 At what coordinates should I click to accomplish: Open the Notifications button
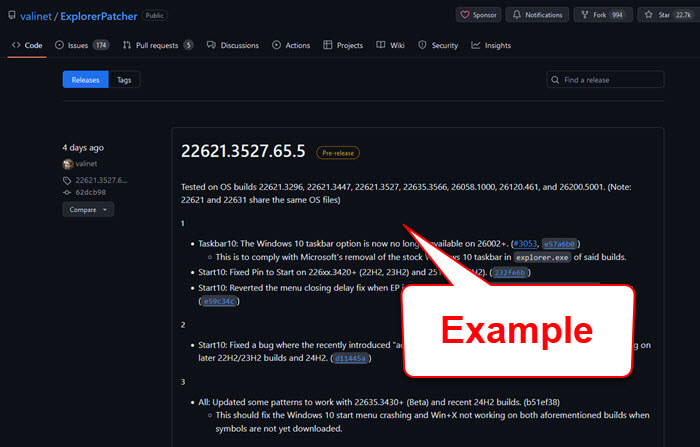[x=537, y=15]
